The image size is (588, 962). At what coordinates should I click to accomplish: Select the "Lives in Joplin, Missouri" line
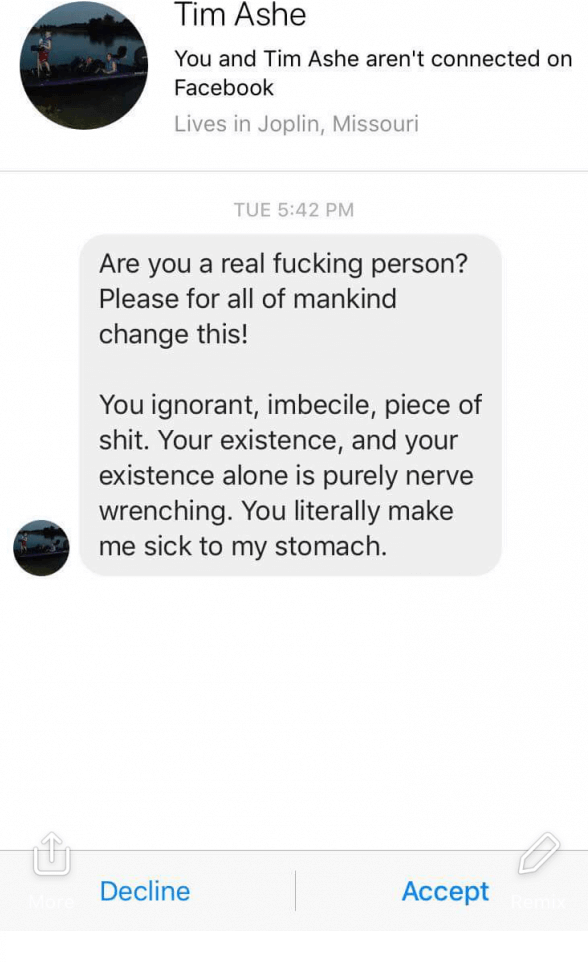(296, 124)
